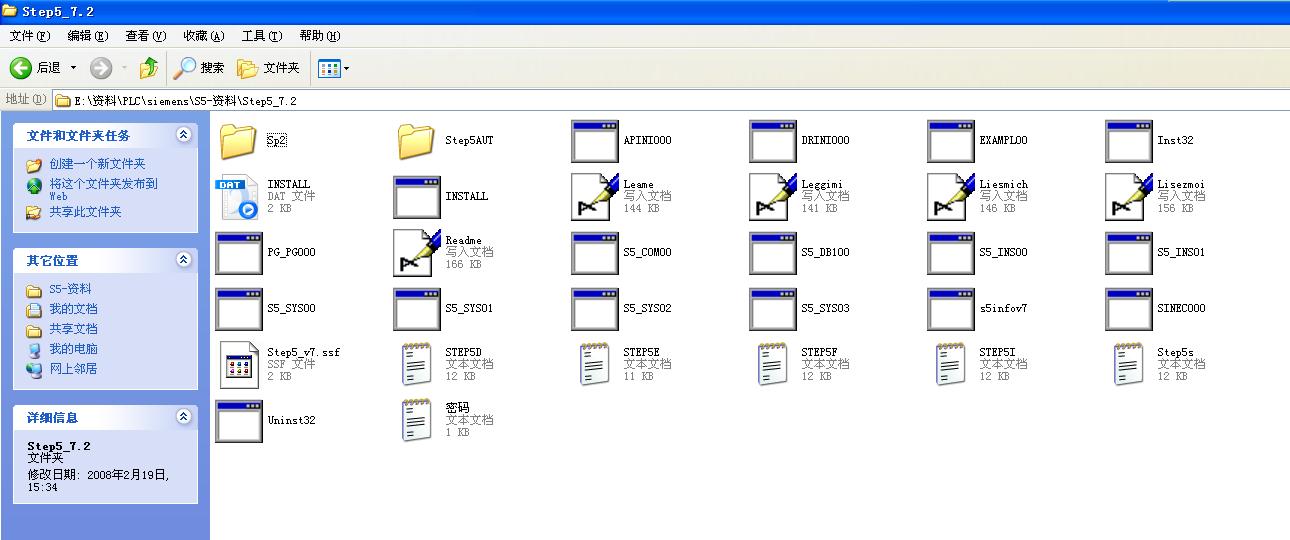Toggle the Folders (文件夹) pane button
The width and height of the screenshot is (1290, 540).
pyautogui.click(x=268, y=68)
